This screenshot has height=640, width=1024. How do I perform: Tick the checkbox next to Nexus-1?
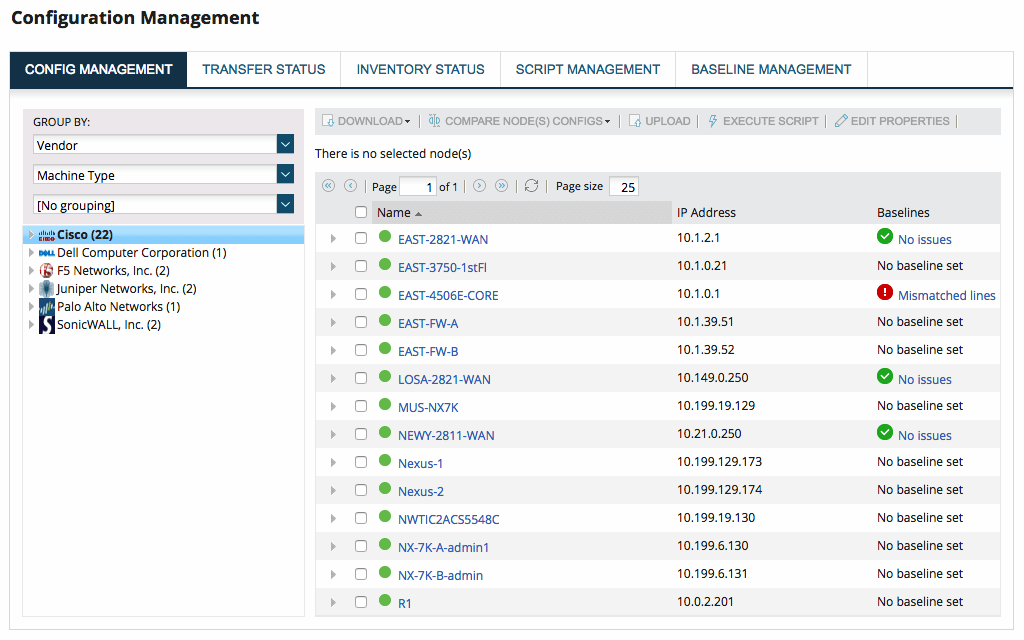(x=360, y=463)
